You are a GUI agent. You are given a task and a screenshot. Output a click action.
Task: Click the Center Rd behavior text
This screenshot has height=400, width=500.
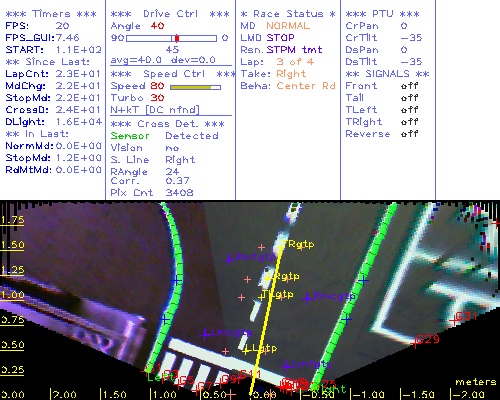pos(306,86)
